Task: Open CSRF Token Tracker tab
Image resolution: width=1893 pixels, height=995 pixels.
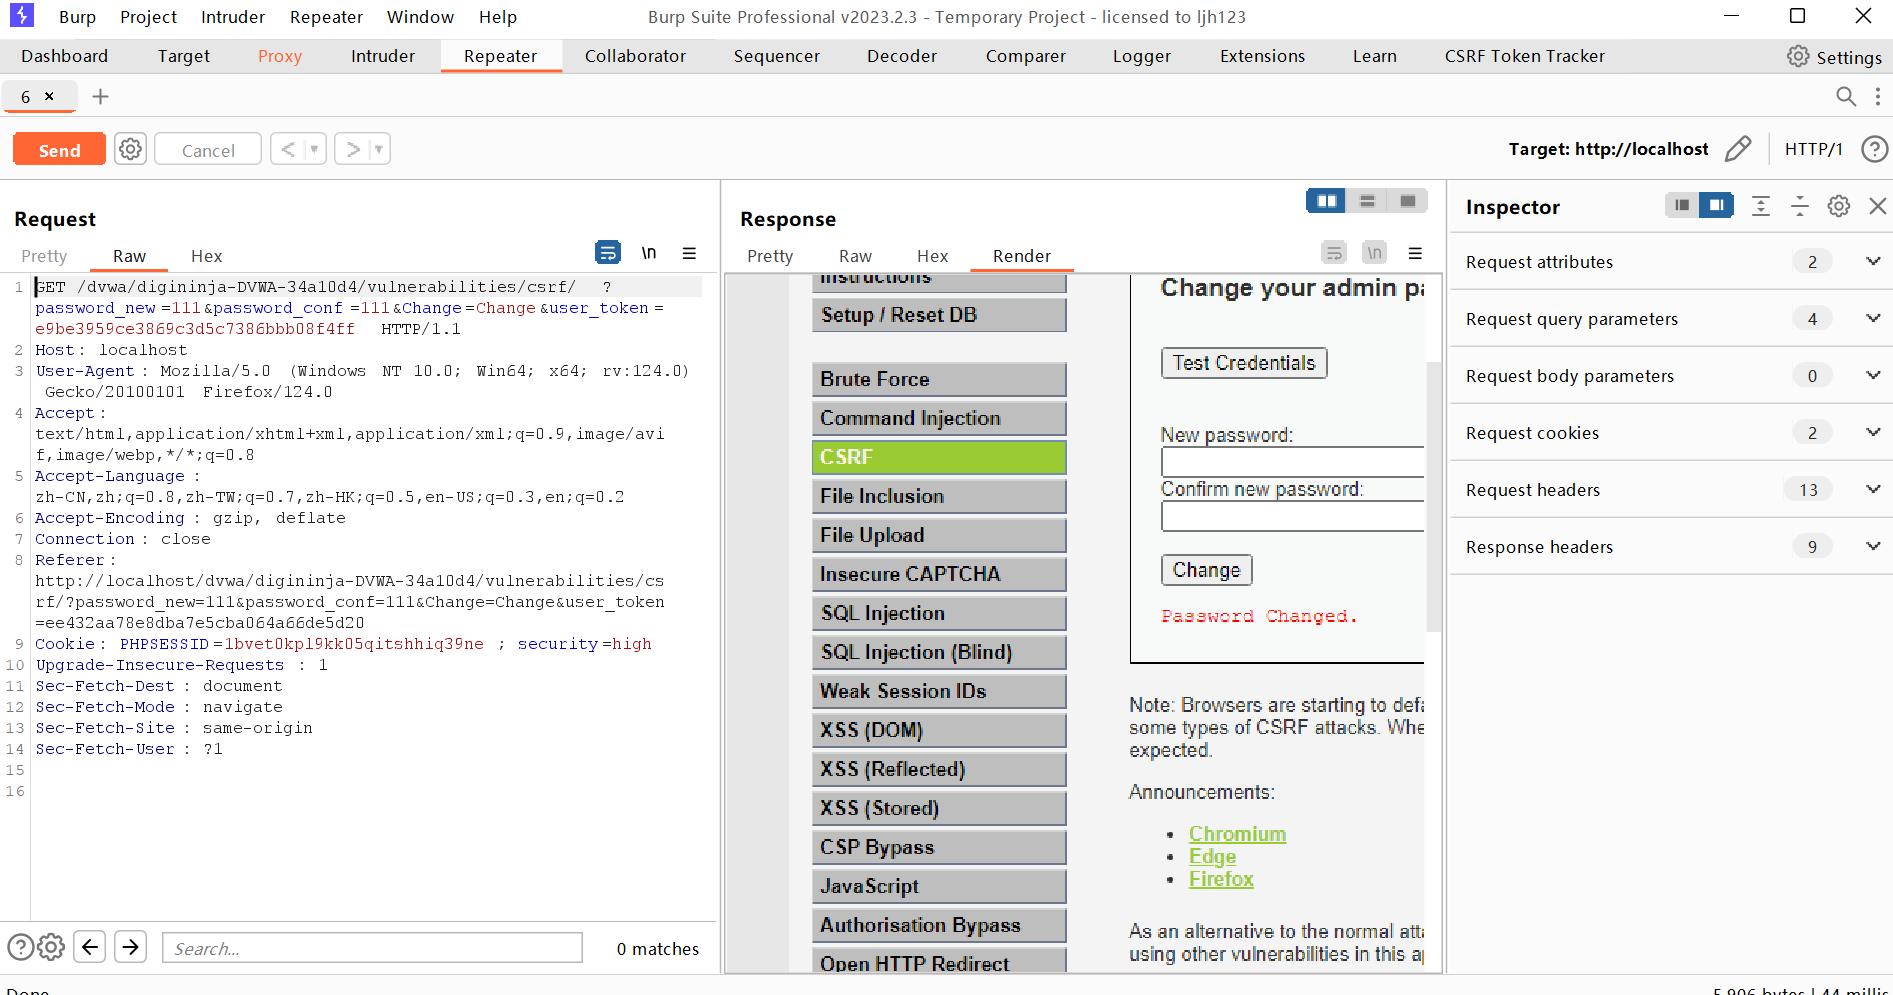Action: [x=1524, y=56]
